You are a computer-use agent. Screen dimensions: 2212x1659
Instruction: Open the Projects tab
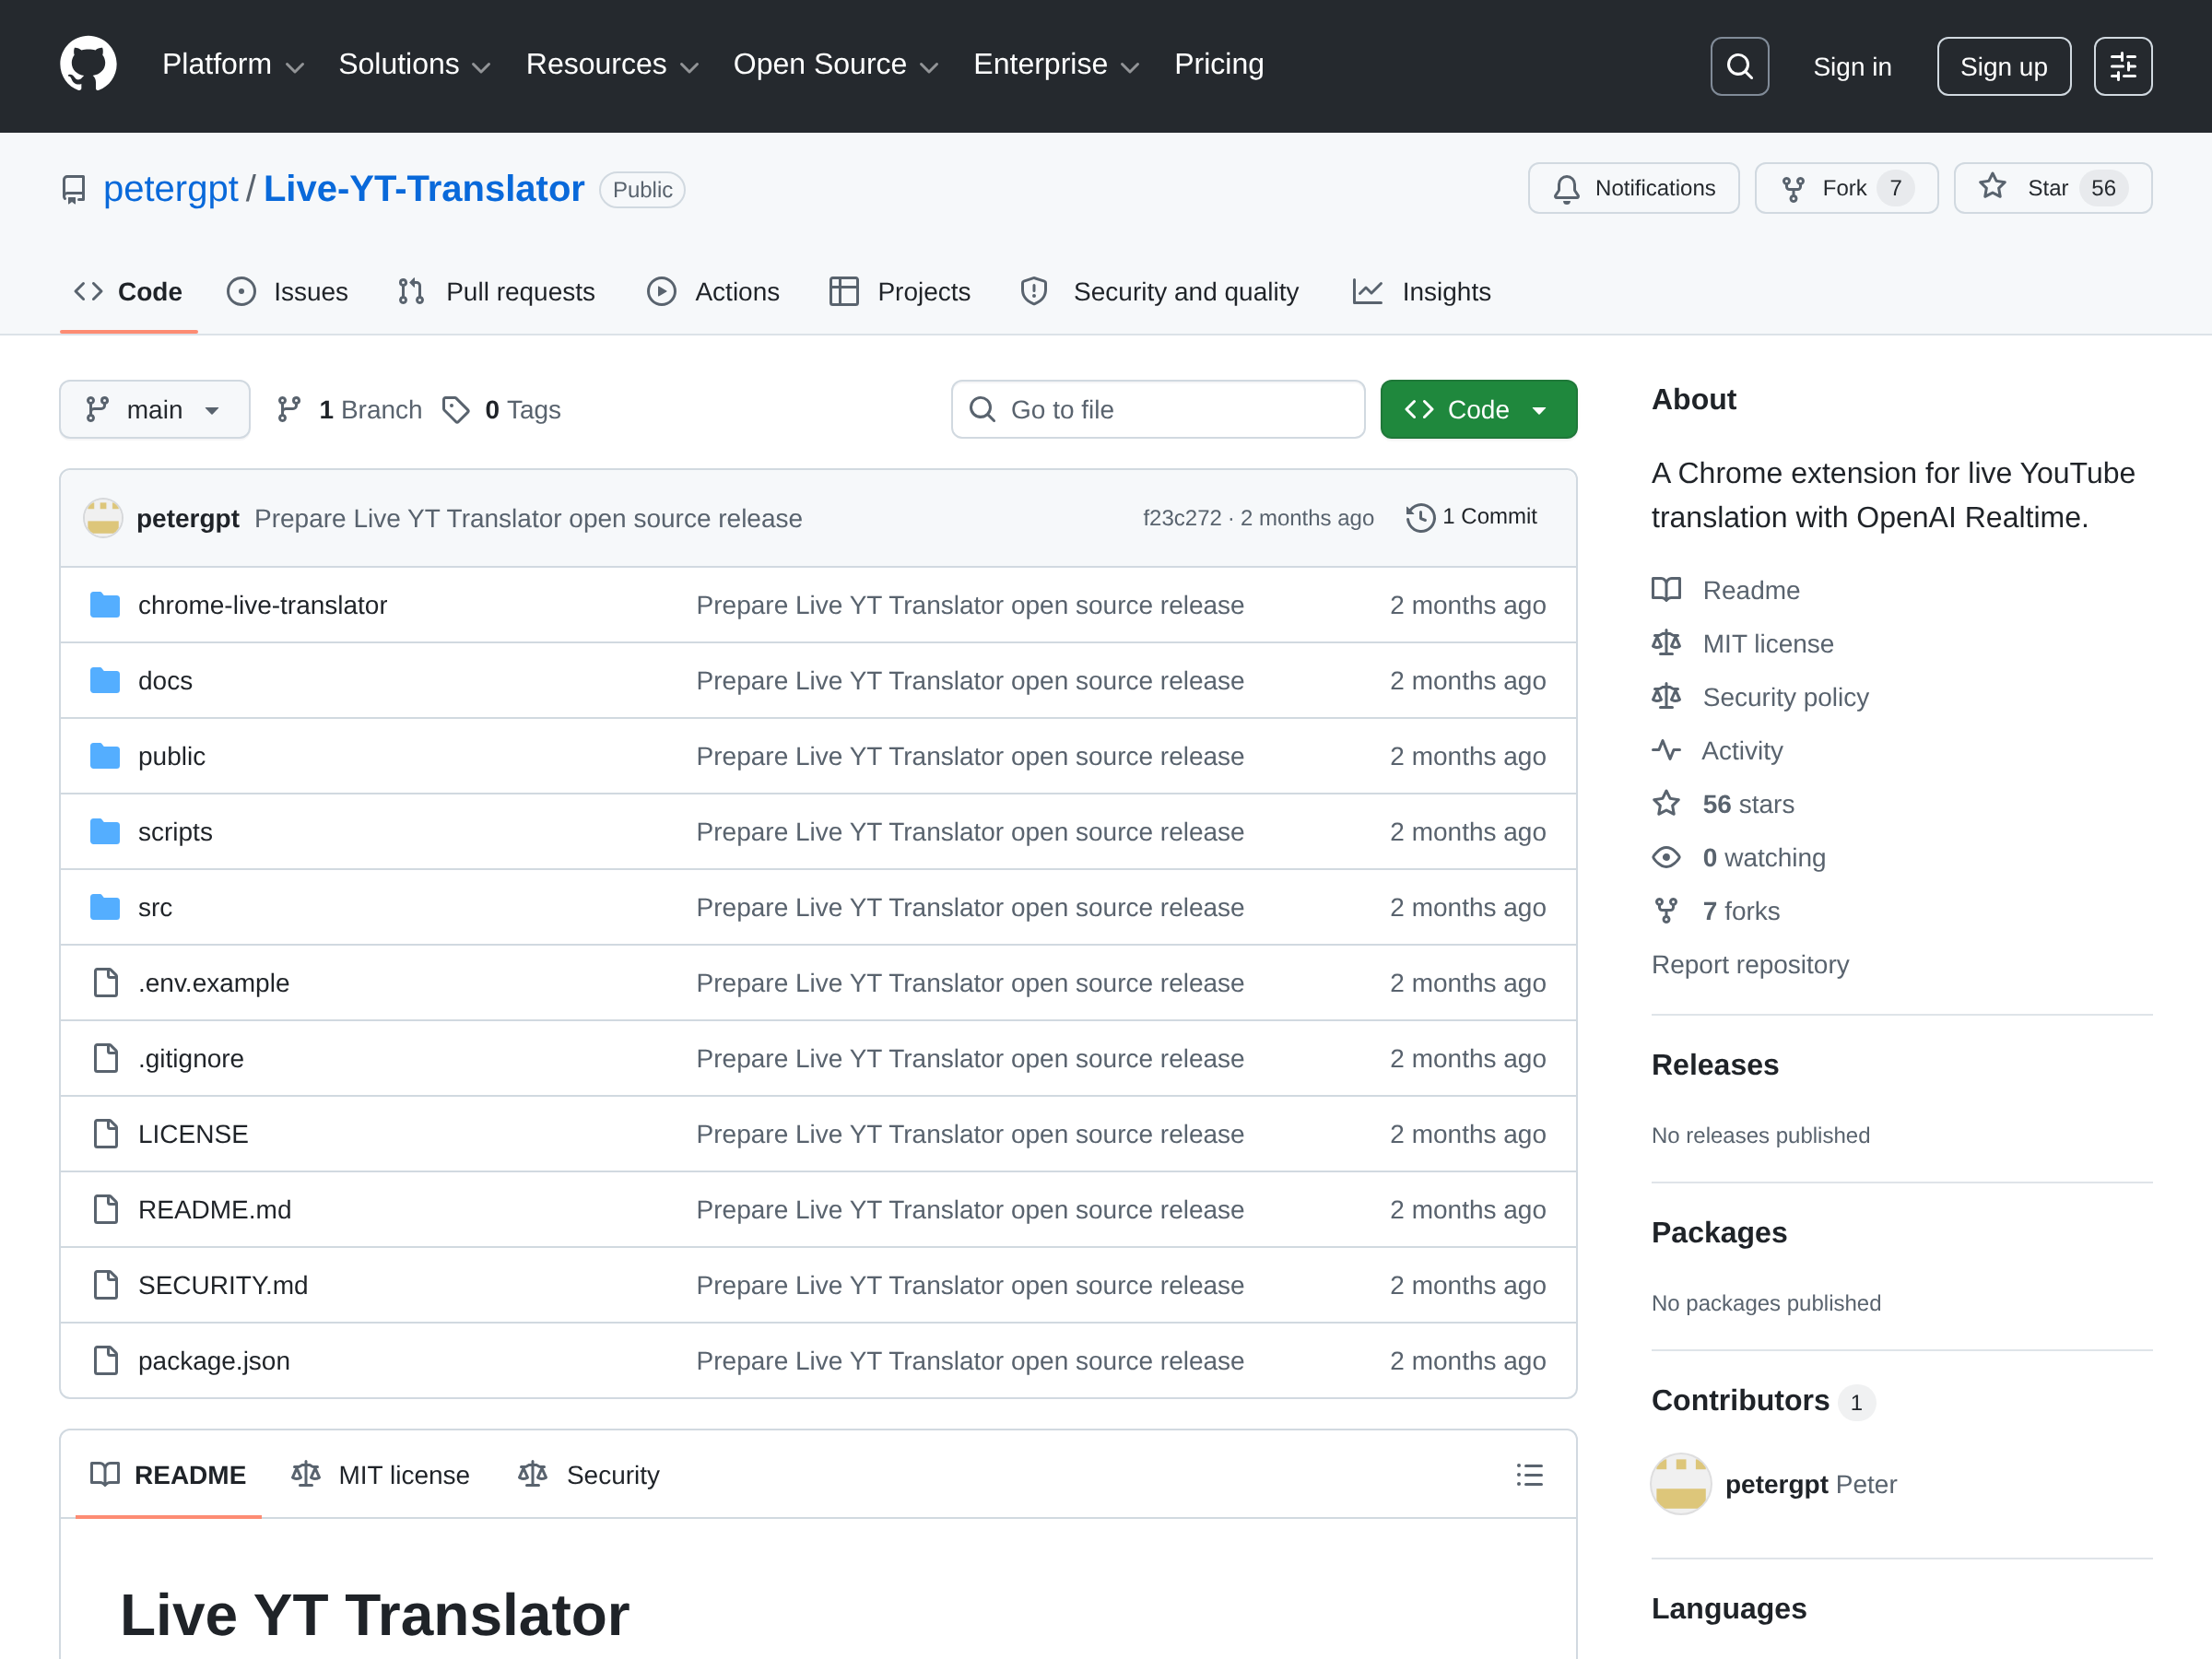click(900, 291)
